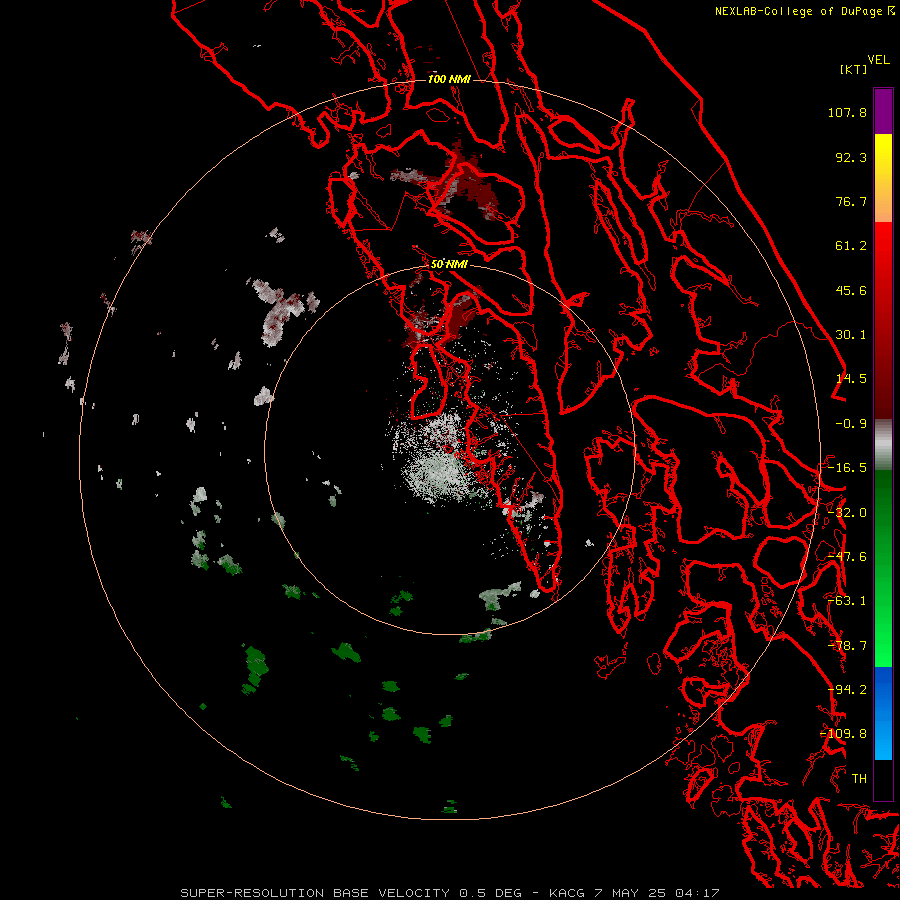Pick the gray segment of velocity color bar

[x=883, y=445]
